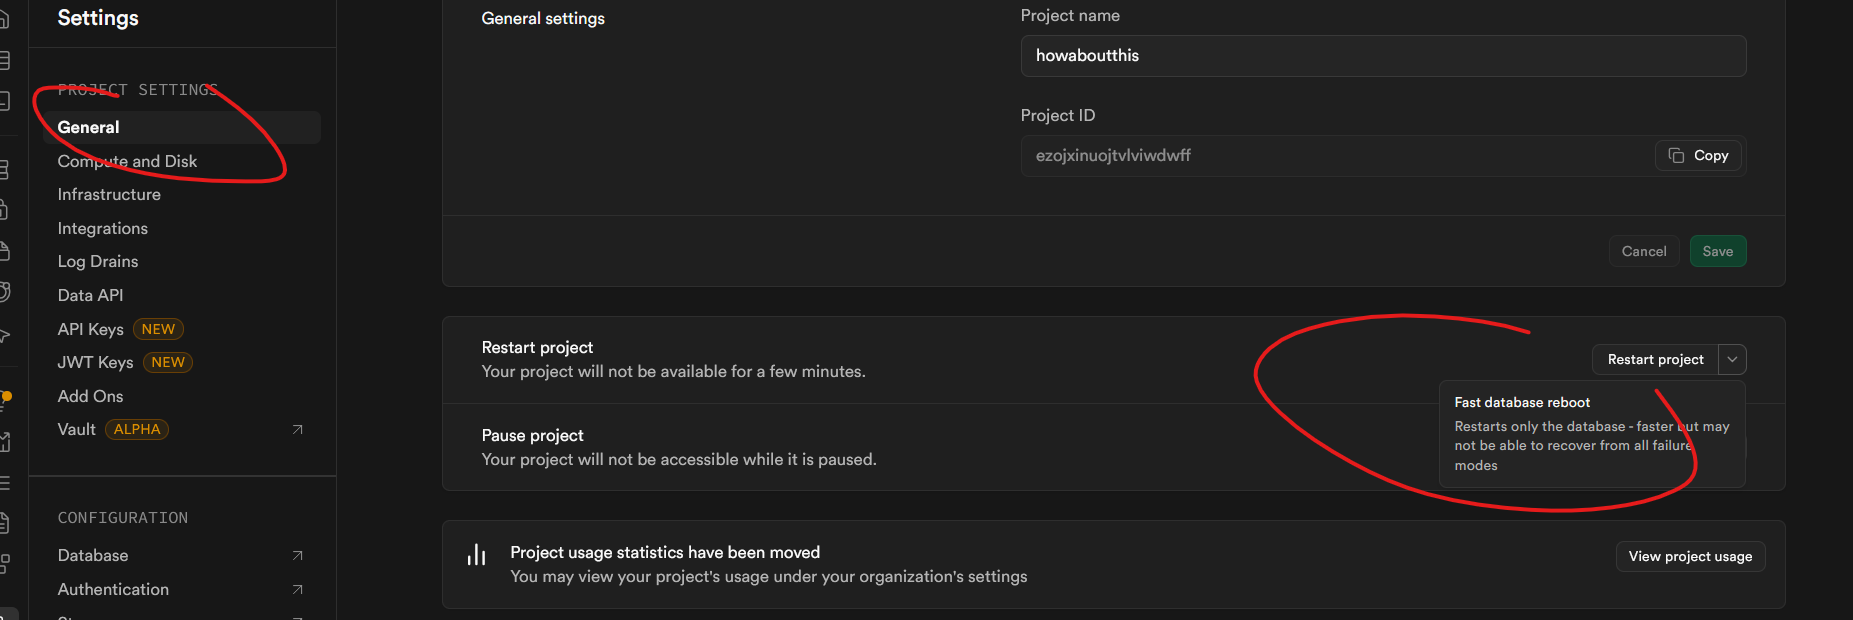Select General in project settings
1853x620 pixels.
pos(89,128)
